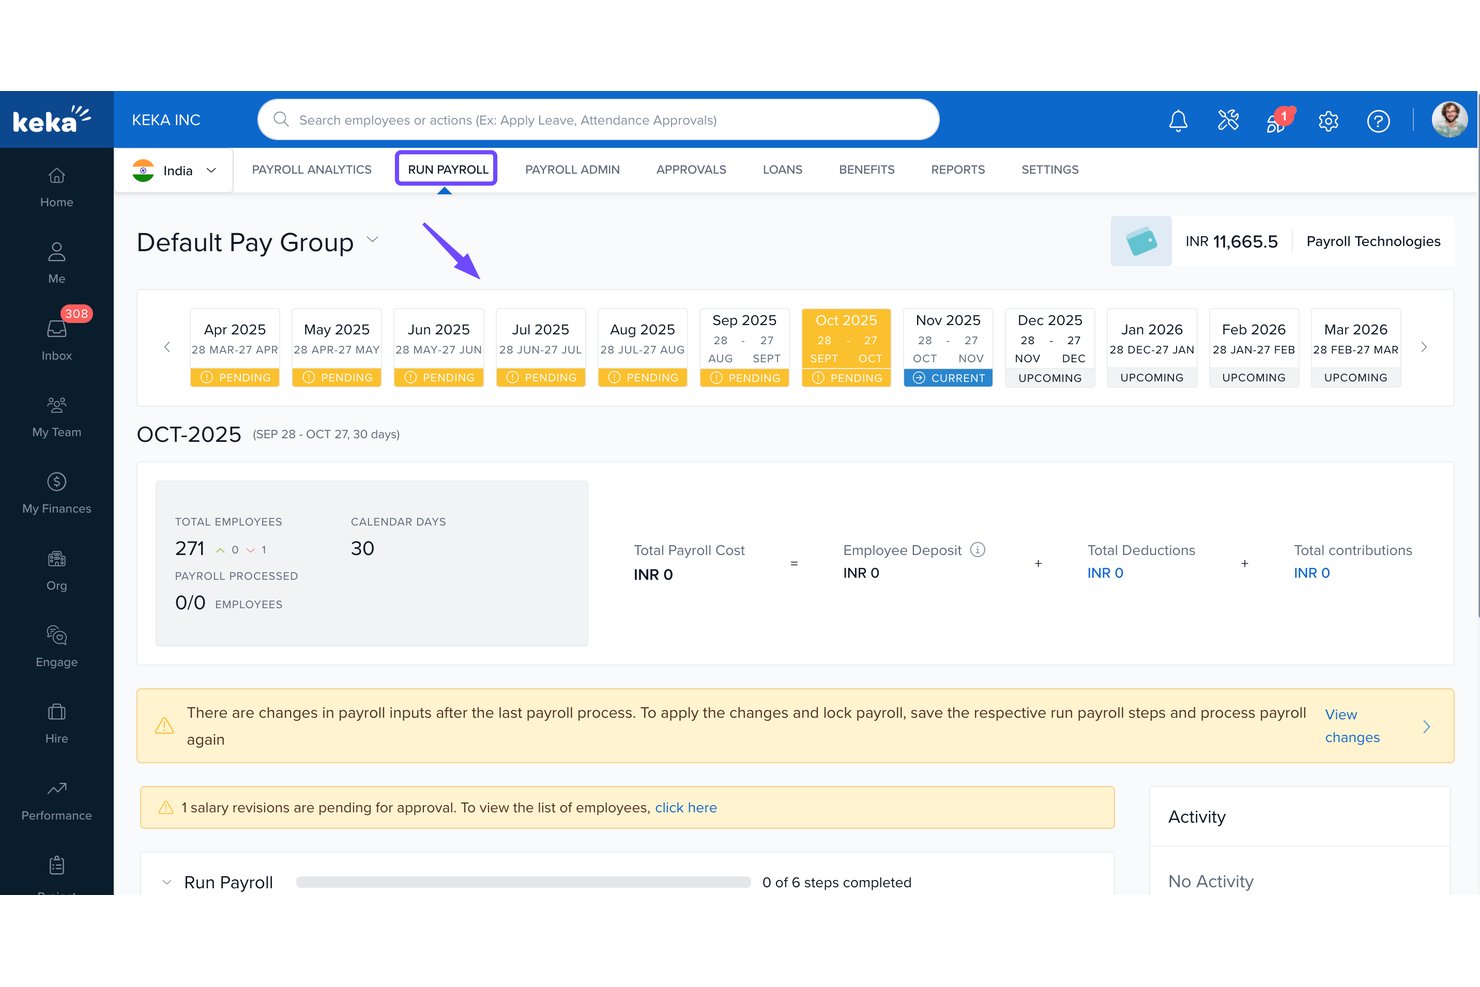Viewport: 1480px width, 987px height.
Task: Select the Sep 2025 pending payroll period
Action: (745, 348)
